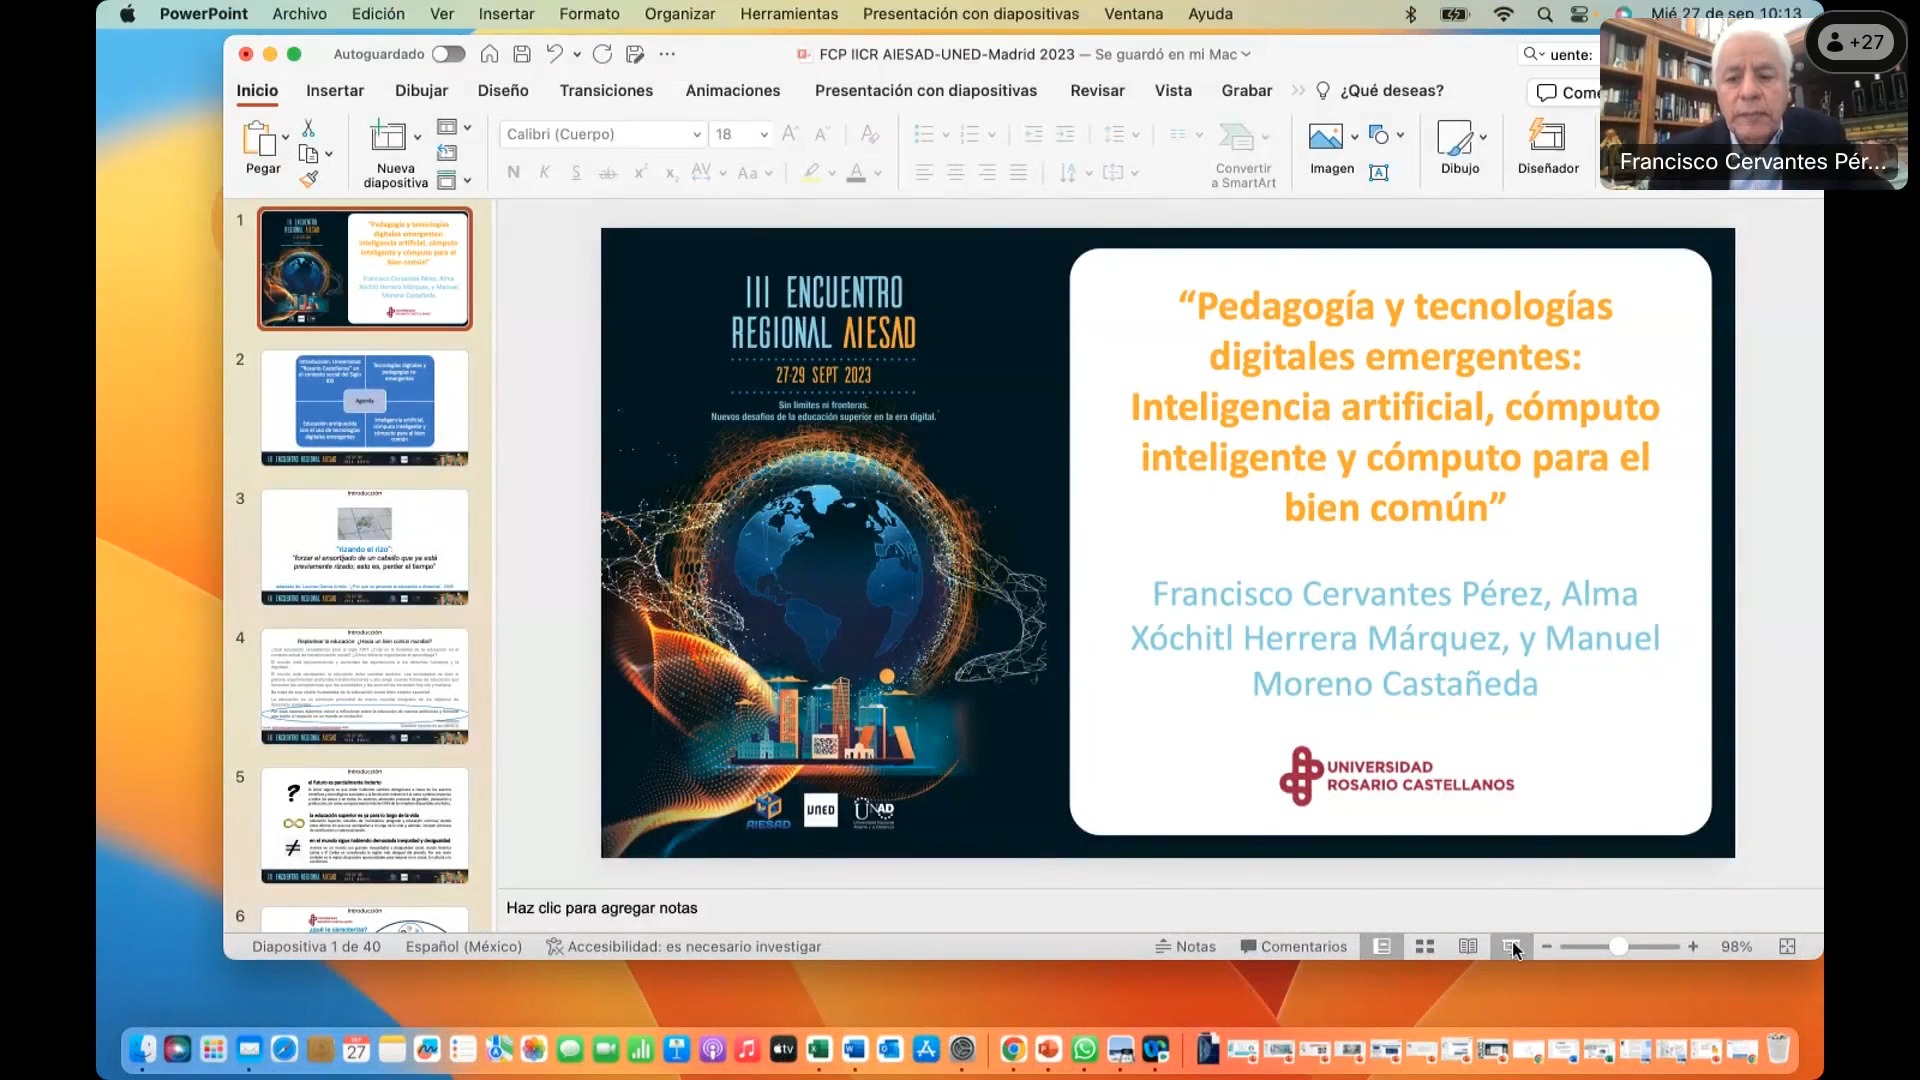Open the font size 18 dropdown
The height and width of the screenshot is (1080, 1920).
point(764,134)
